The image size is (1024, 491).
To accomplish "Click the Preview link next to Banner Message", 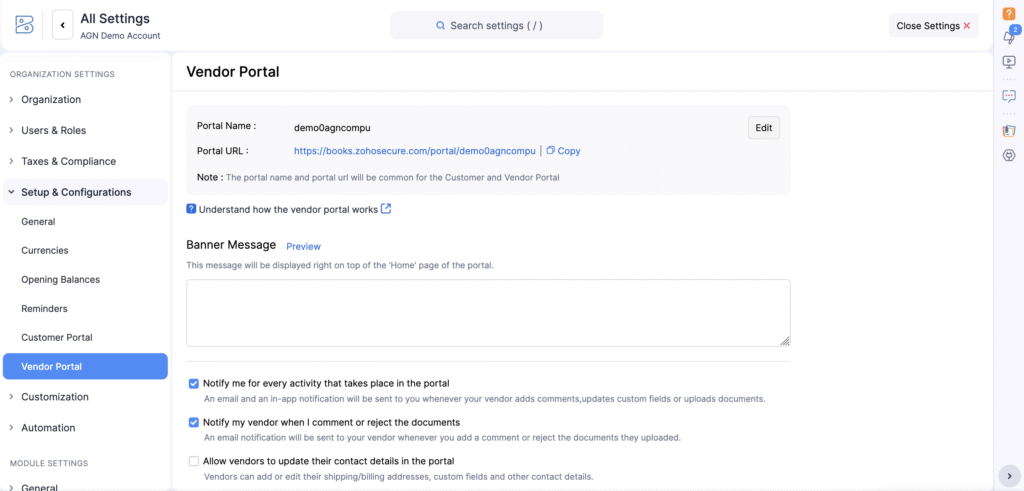I will pyautogui.click(x=304, y=246).
